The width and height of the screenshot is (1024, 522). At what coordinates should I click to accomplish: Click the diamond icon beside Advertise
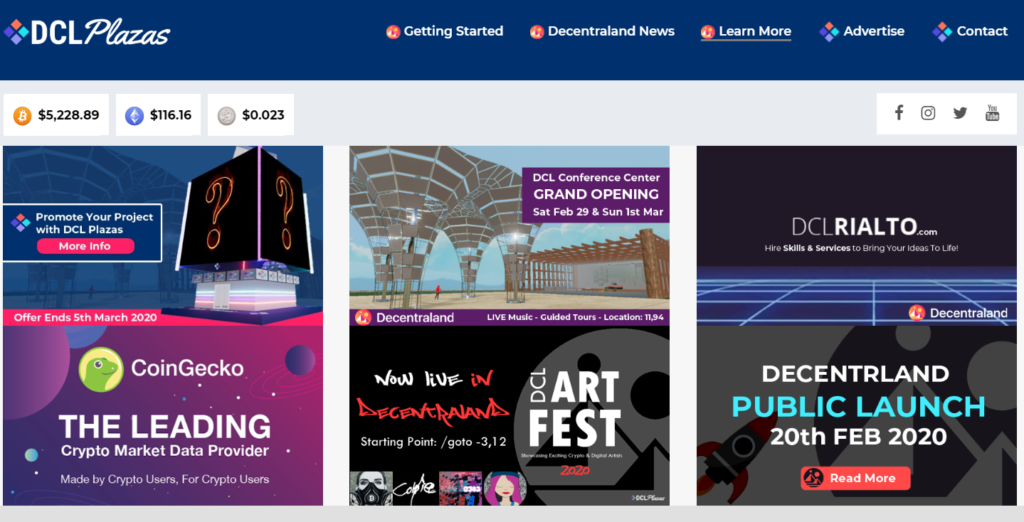pos(829,31)
